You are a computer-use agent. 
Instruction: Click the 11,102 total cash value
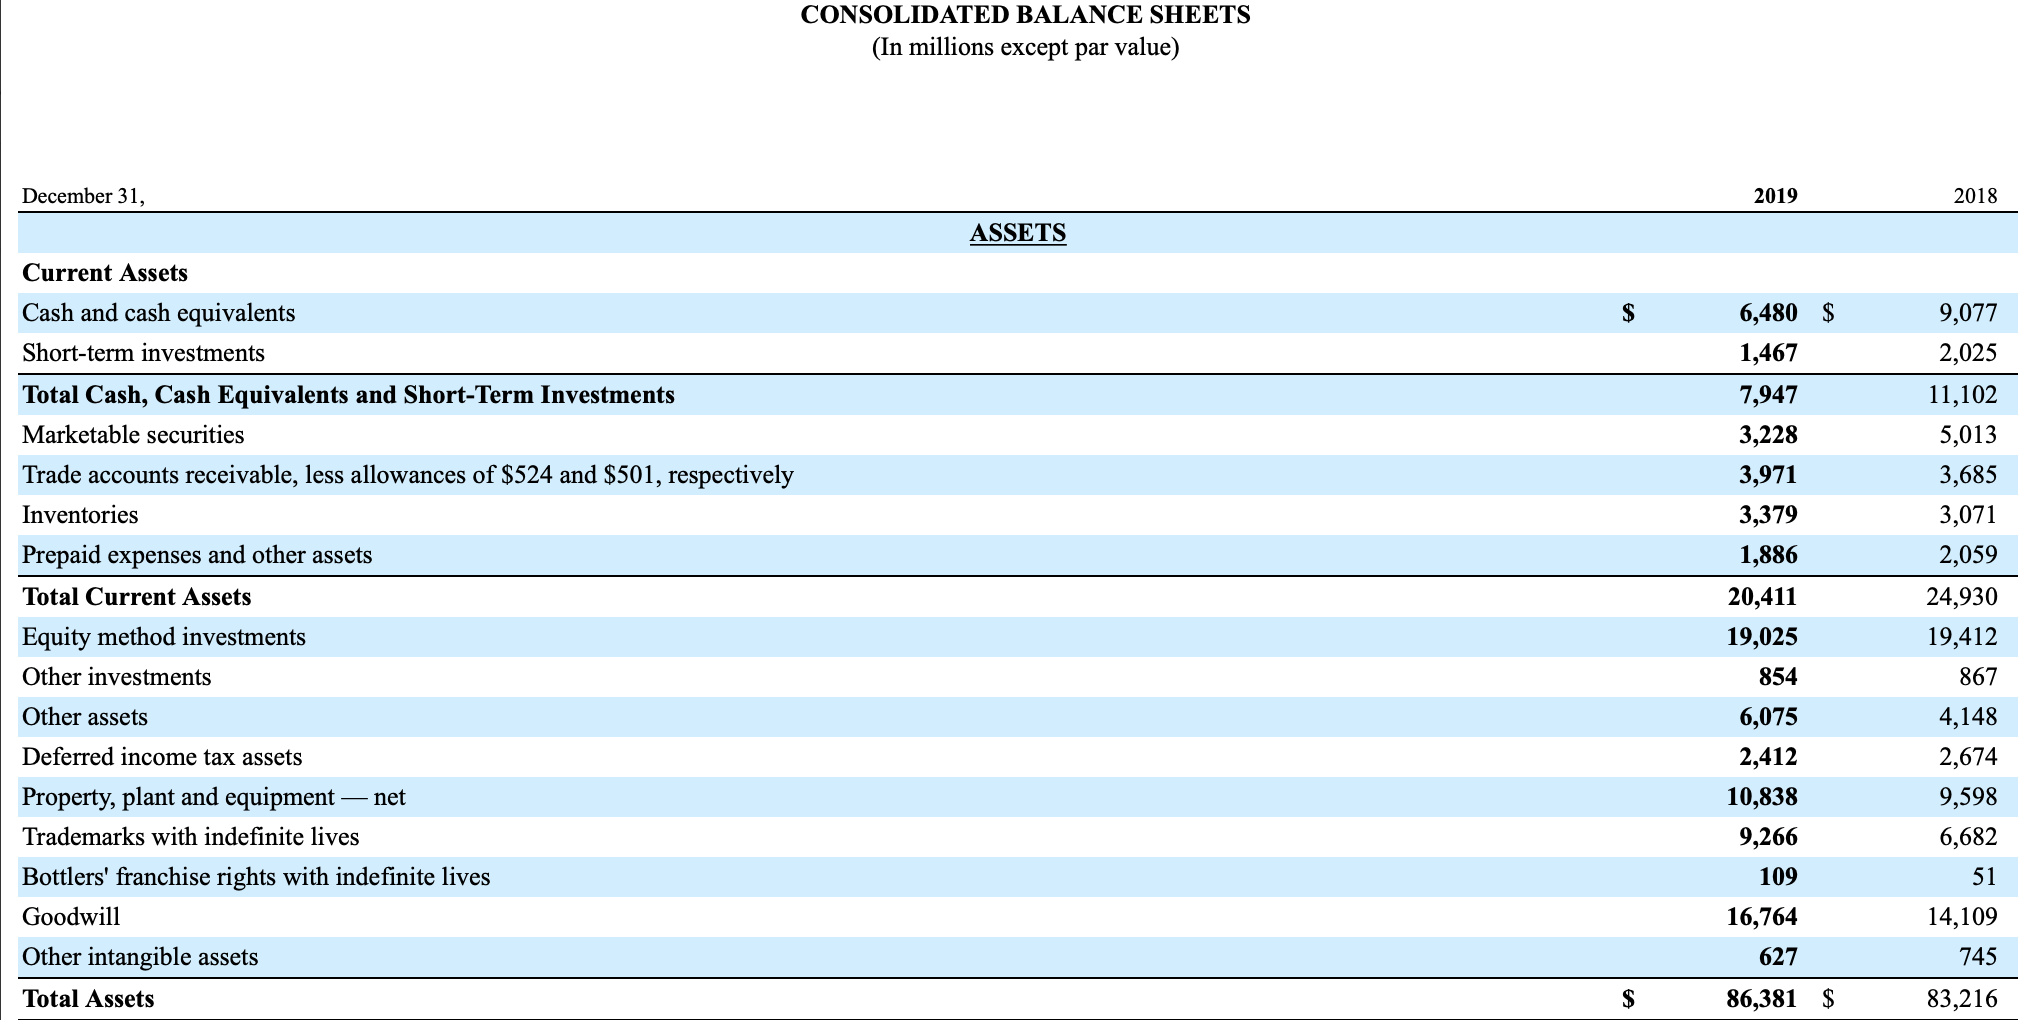(1962, 395)
